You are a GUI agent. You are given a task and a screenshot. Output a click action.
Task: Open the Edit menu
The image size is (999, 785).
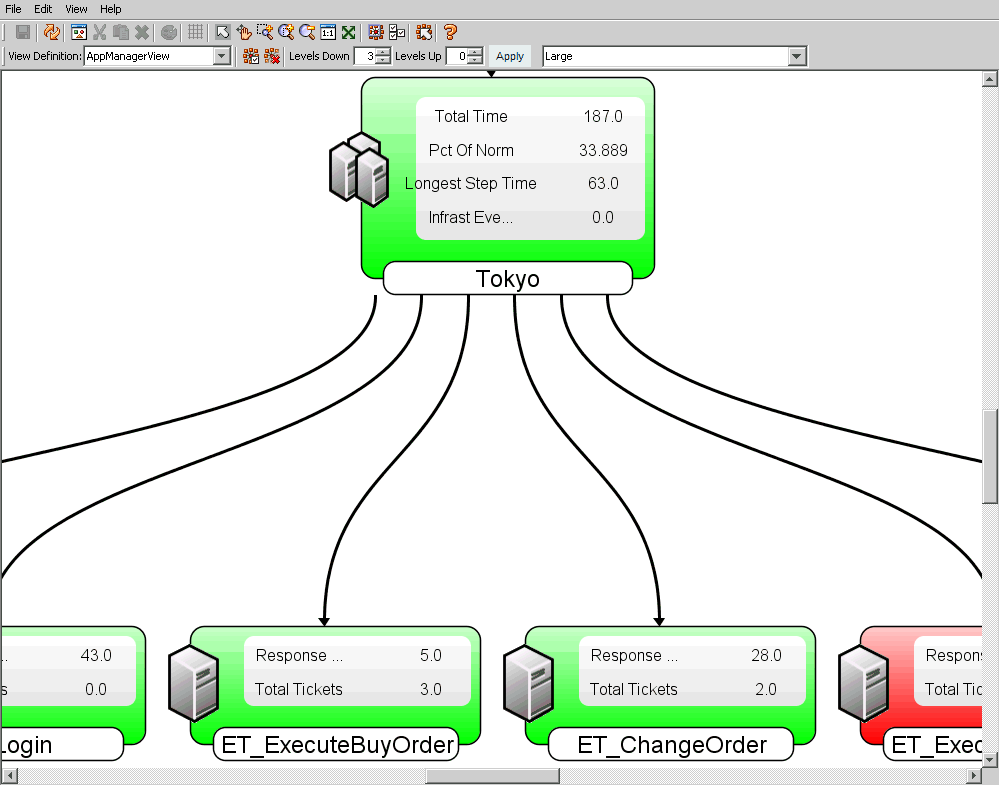click(x=42, y=8)
